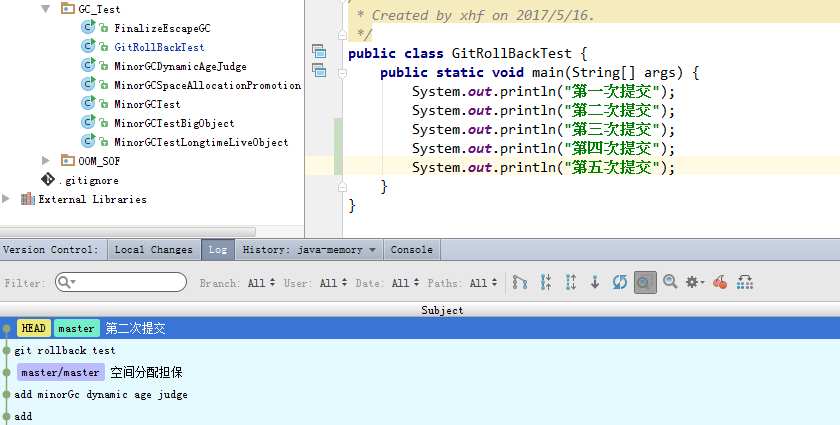Click the green change marker in editor gutter
This screenshot has height=425, width=840.
click(338, 146)
